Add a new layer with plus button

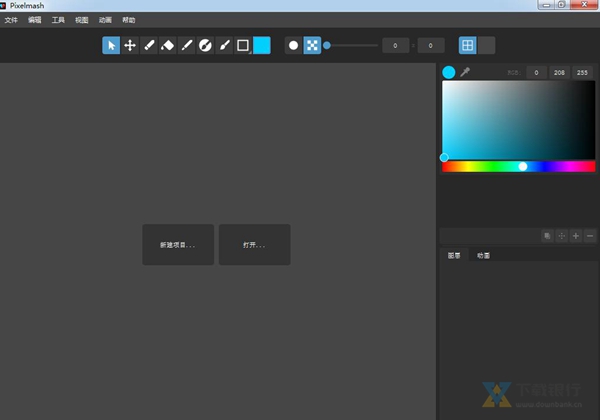click(x=576, y=236)
